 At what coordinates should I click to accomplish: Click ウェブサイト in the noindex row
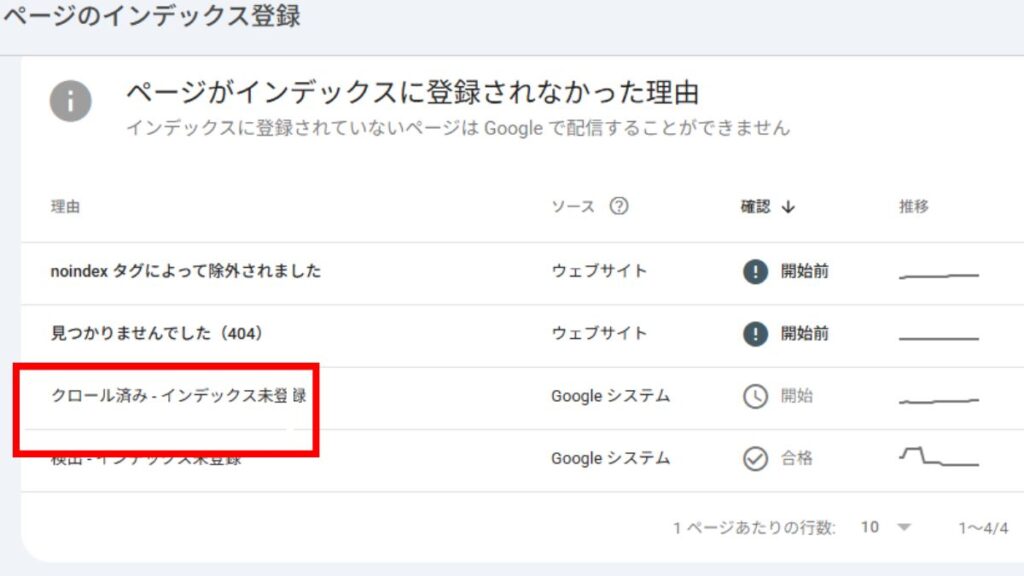point(599,271)
